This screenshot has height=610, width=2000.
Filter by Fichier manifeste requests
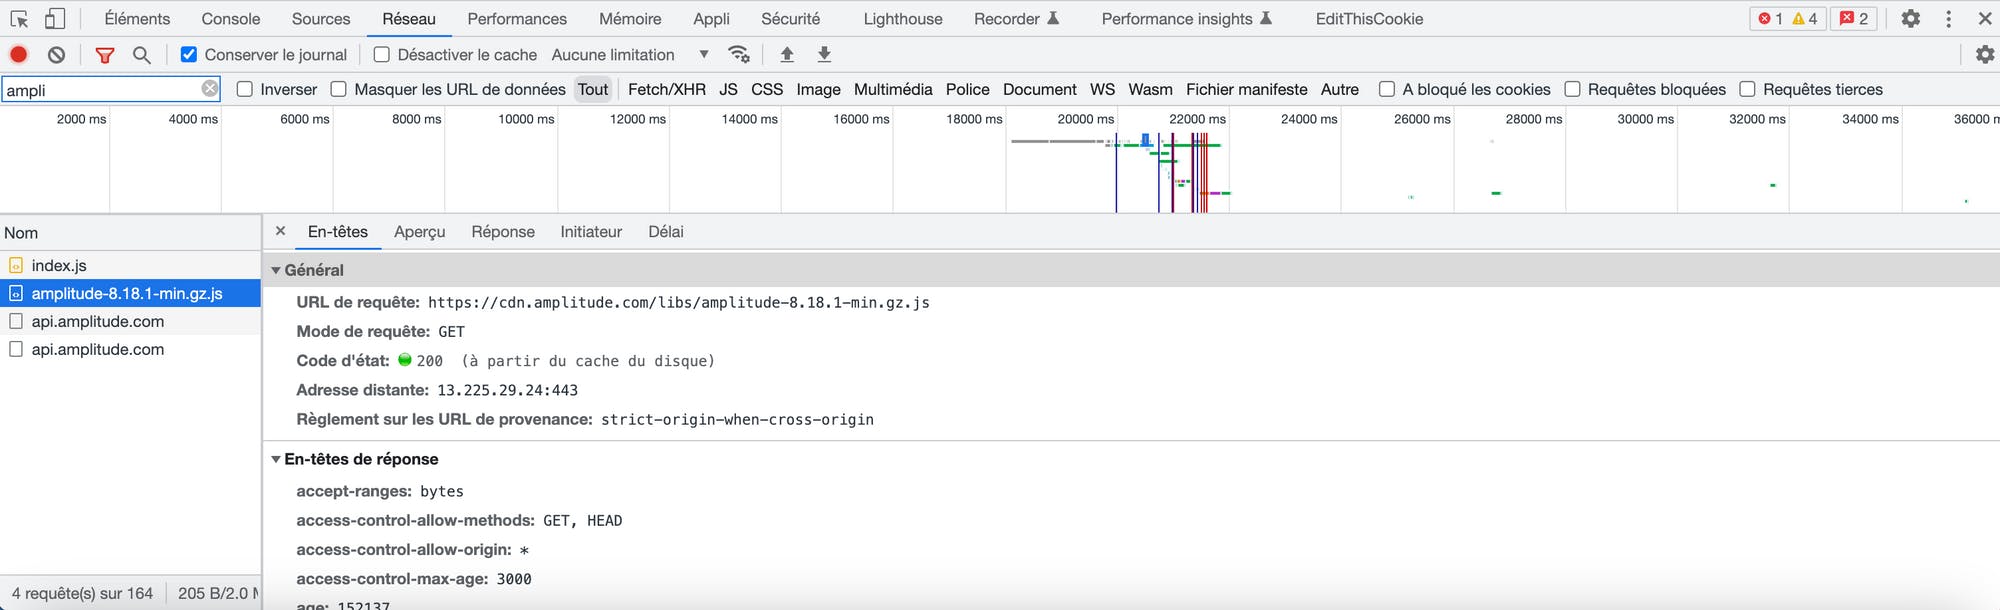tap(1247, 89)
